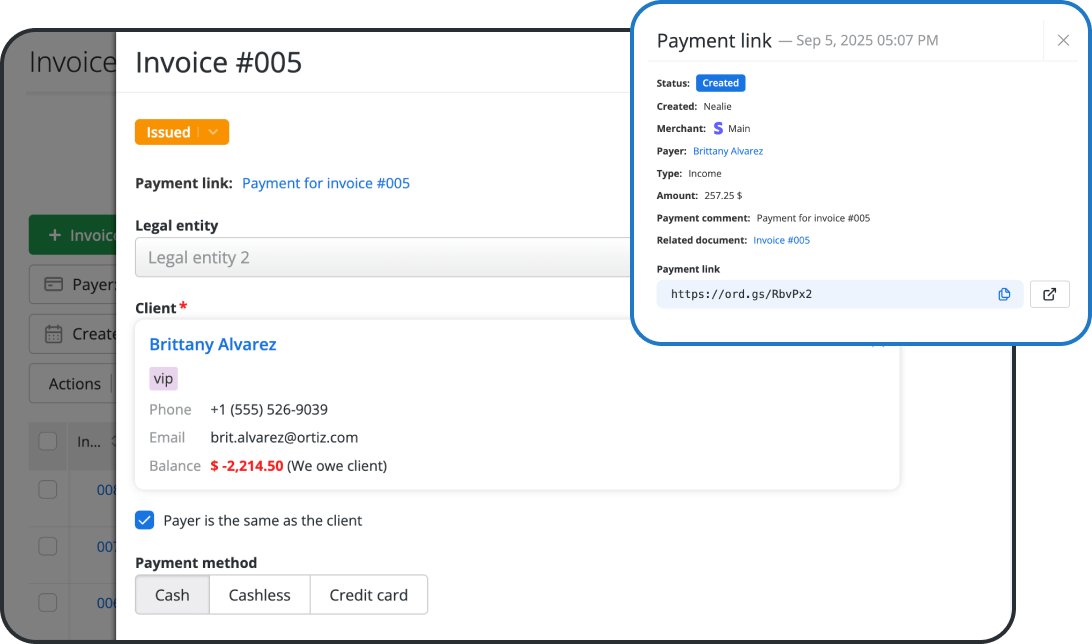The height and width of the screenshot is (644, 1092).
Task: Select the Cashless payment method tab
Action: (258, 594)
